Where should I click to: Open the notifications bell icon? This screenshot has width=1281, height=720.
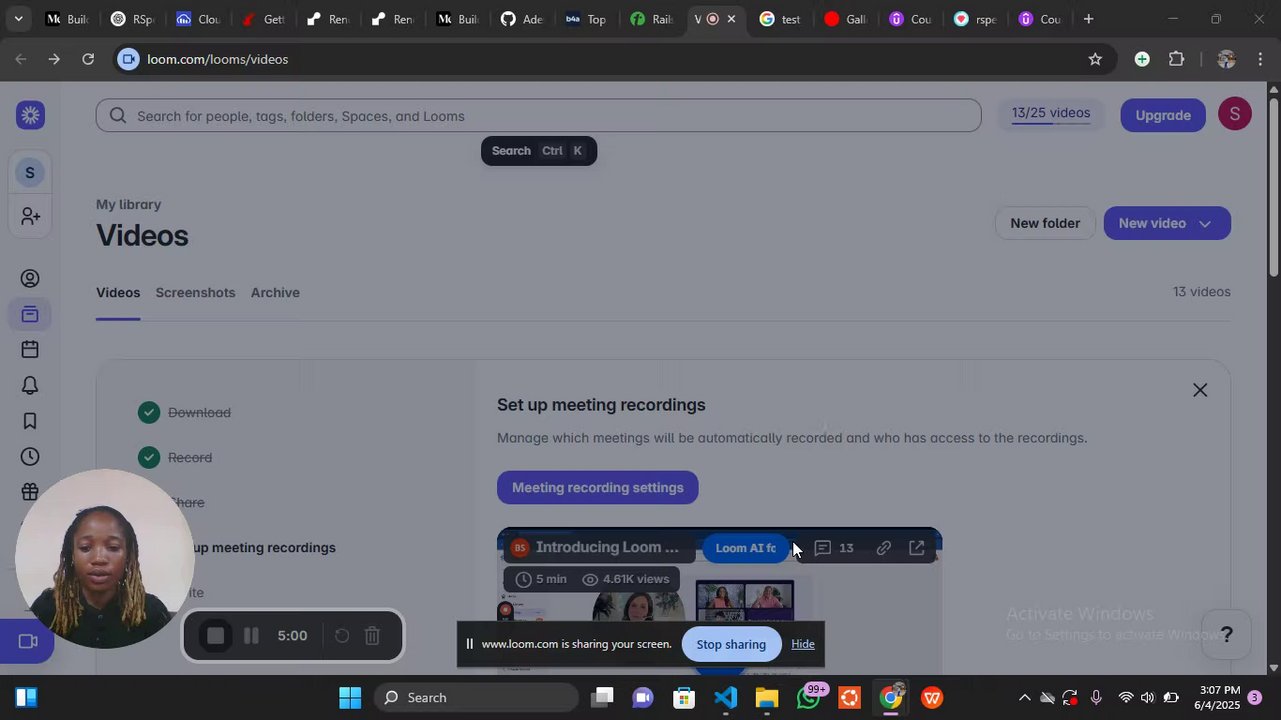coord(30,386)
